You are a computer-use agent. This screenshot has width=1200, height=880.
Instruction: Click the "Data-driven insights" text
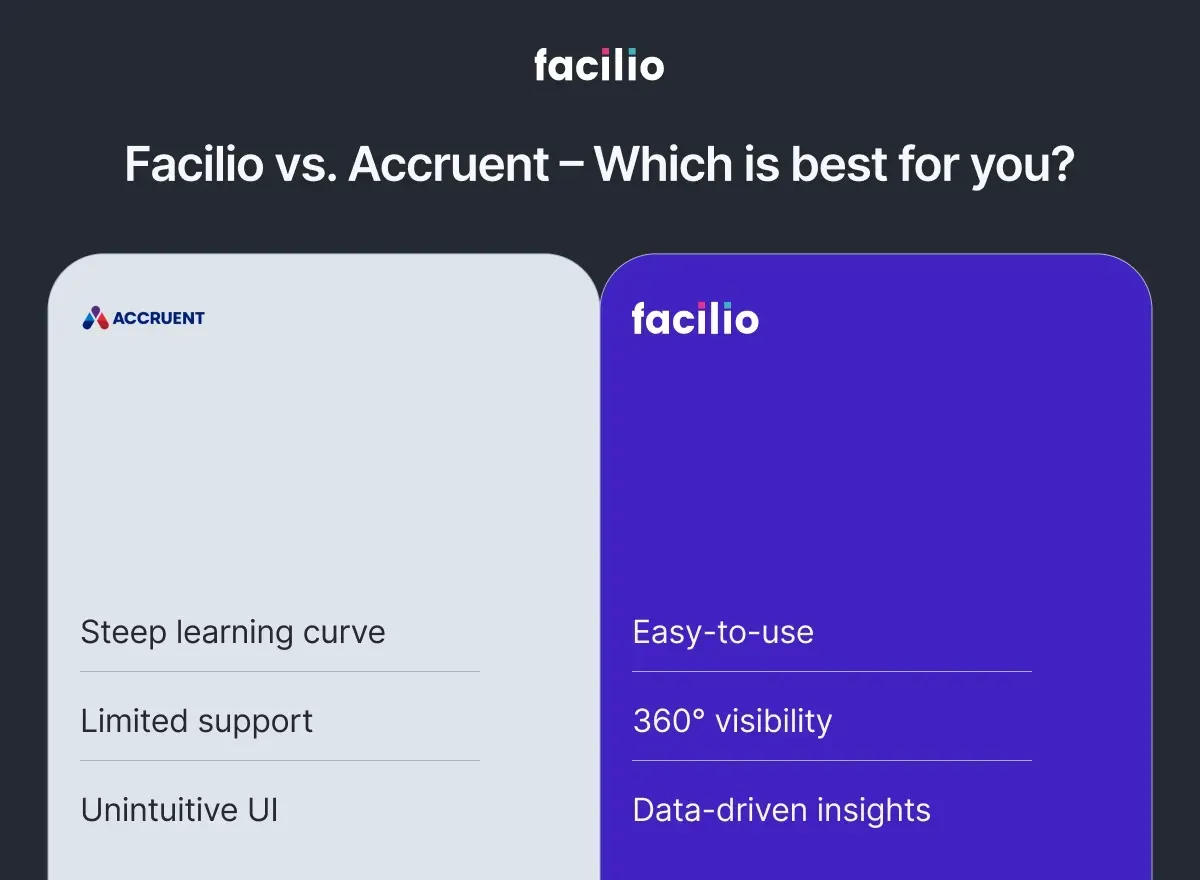[x=781, y=810]
